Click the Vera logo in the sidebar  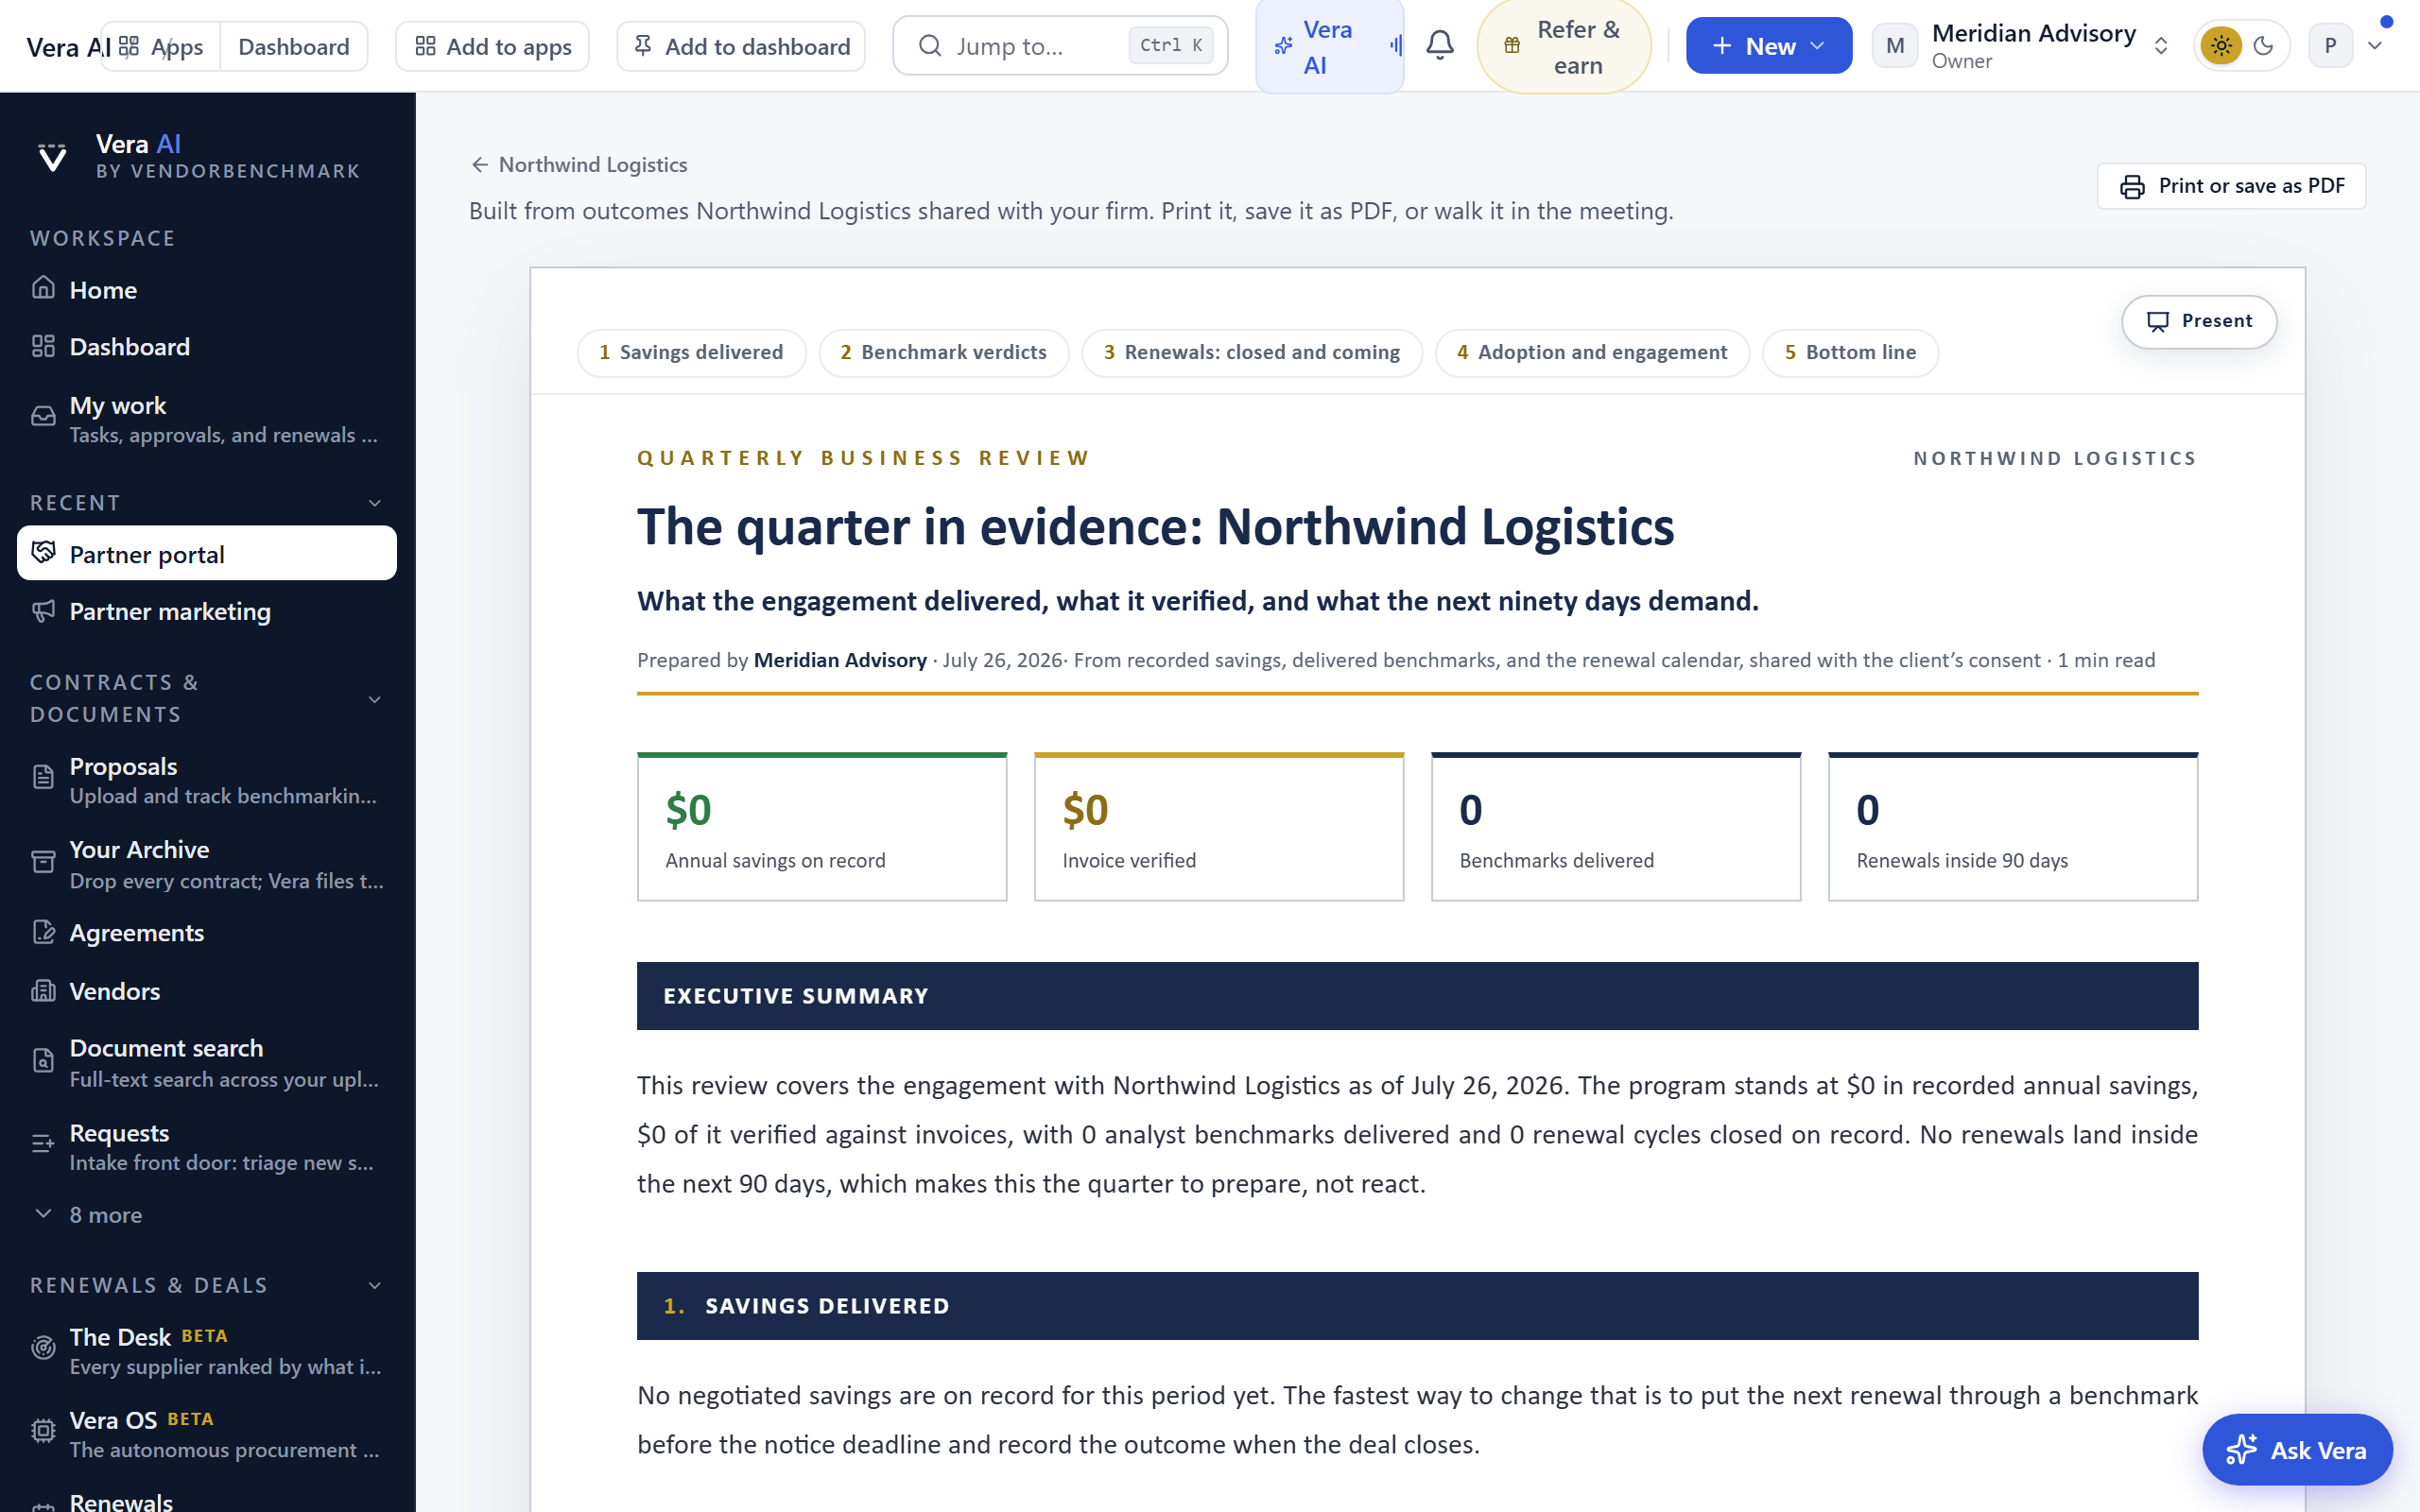click(52, 157)
